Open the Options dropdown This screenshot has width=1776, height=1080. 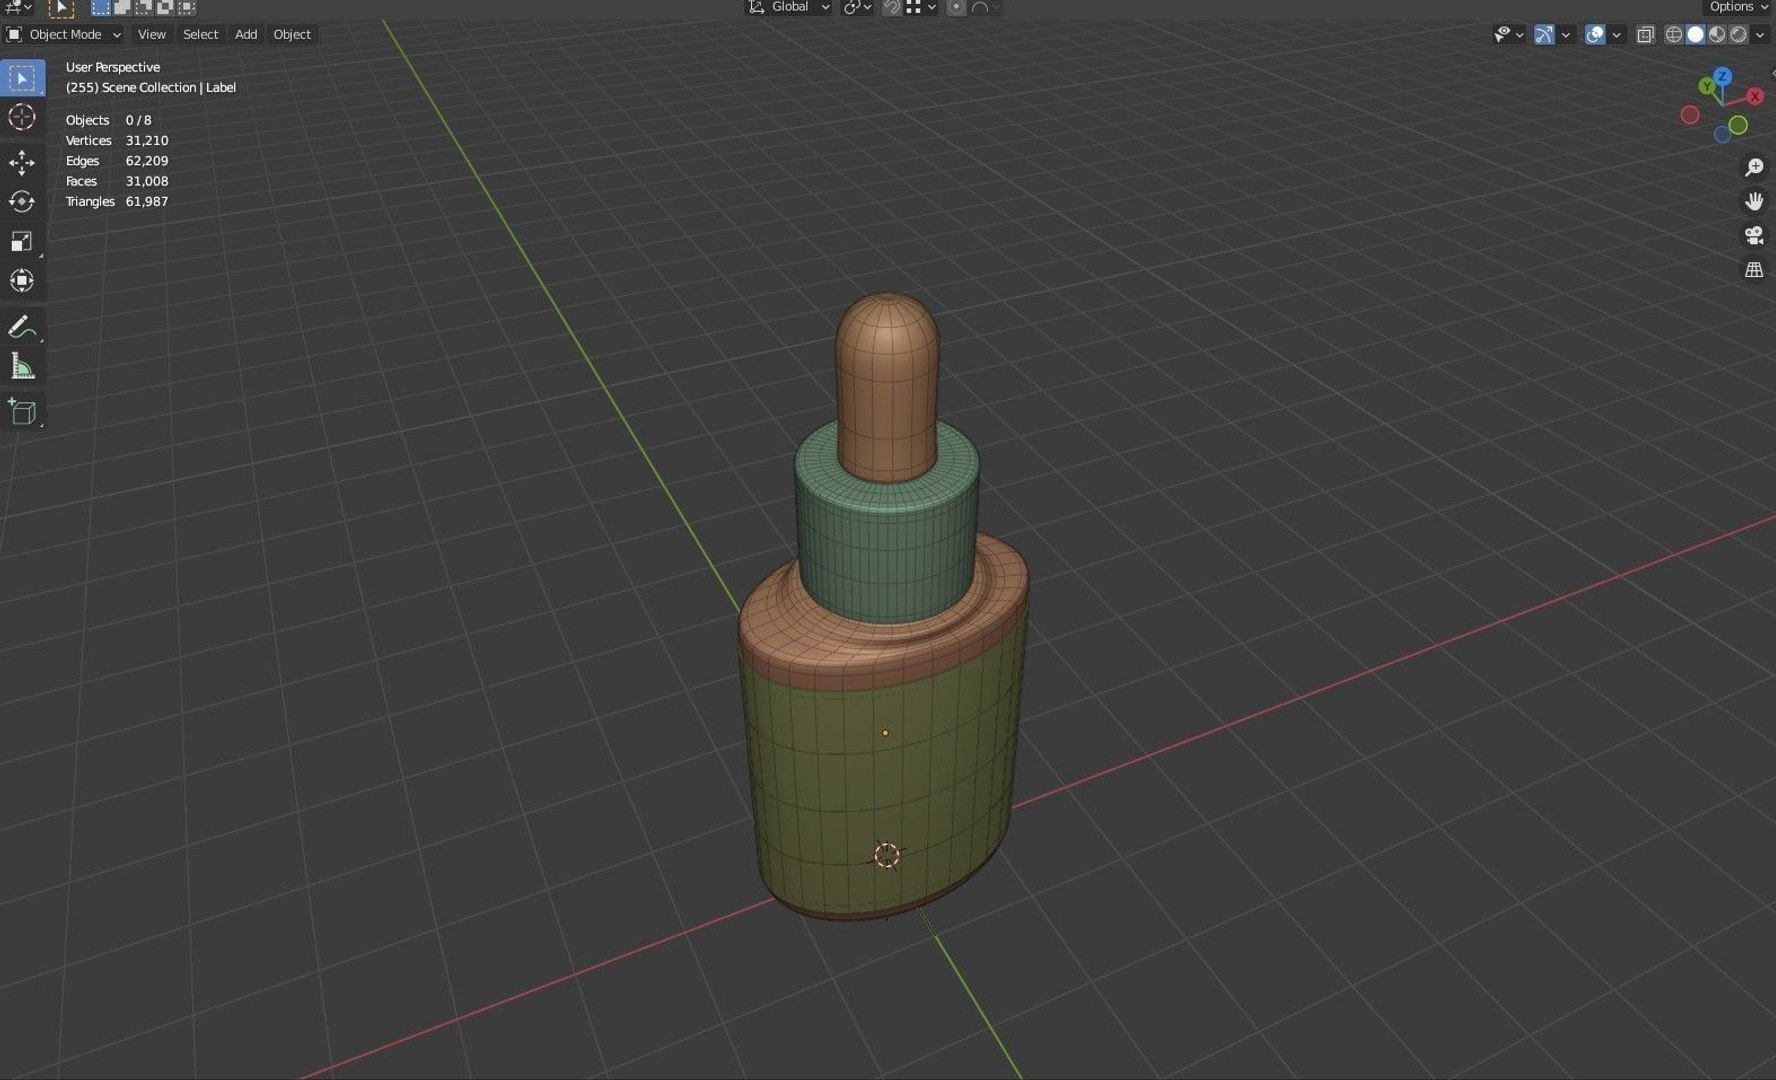click(1738, 7)
